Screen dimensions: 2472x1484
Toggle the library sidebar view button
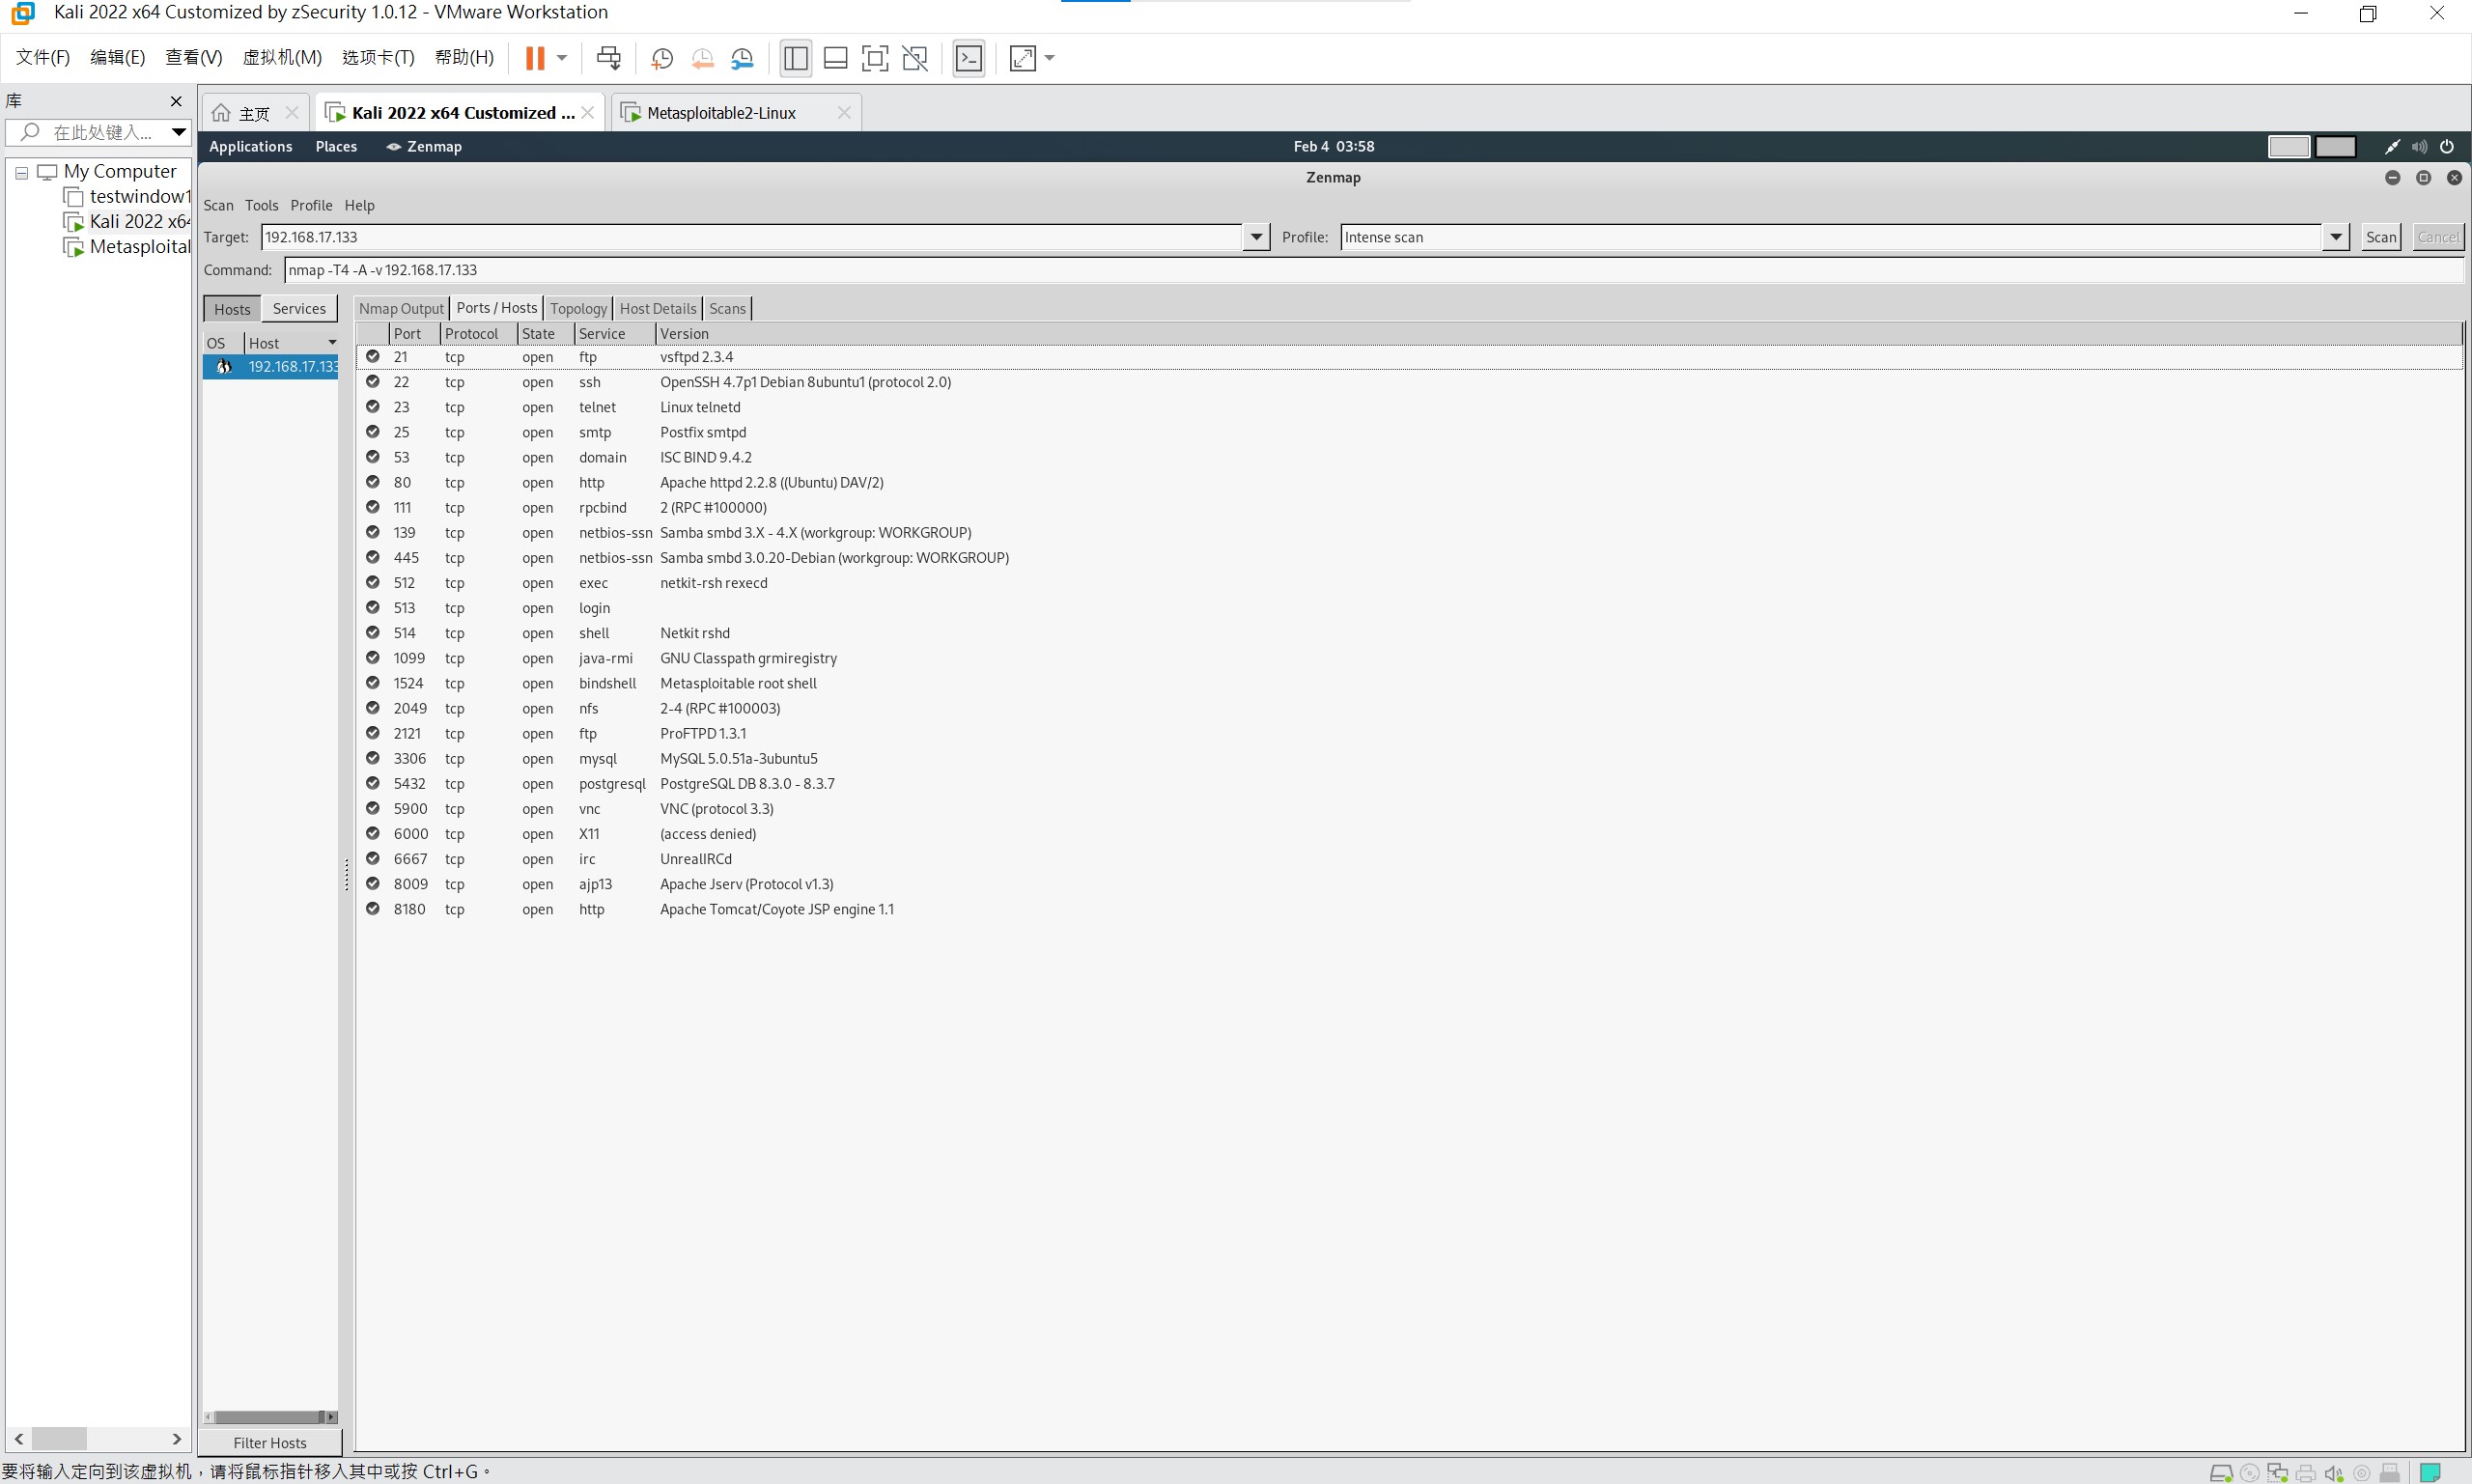pos(795,58)
